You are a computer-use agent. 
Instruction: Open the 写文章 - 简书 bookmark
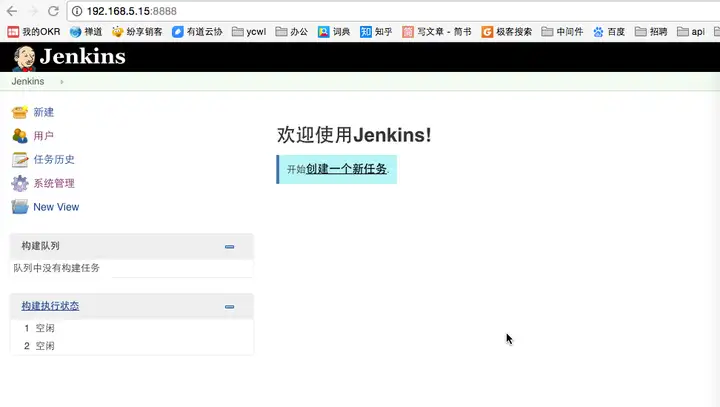(x=437, y=32)
